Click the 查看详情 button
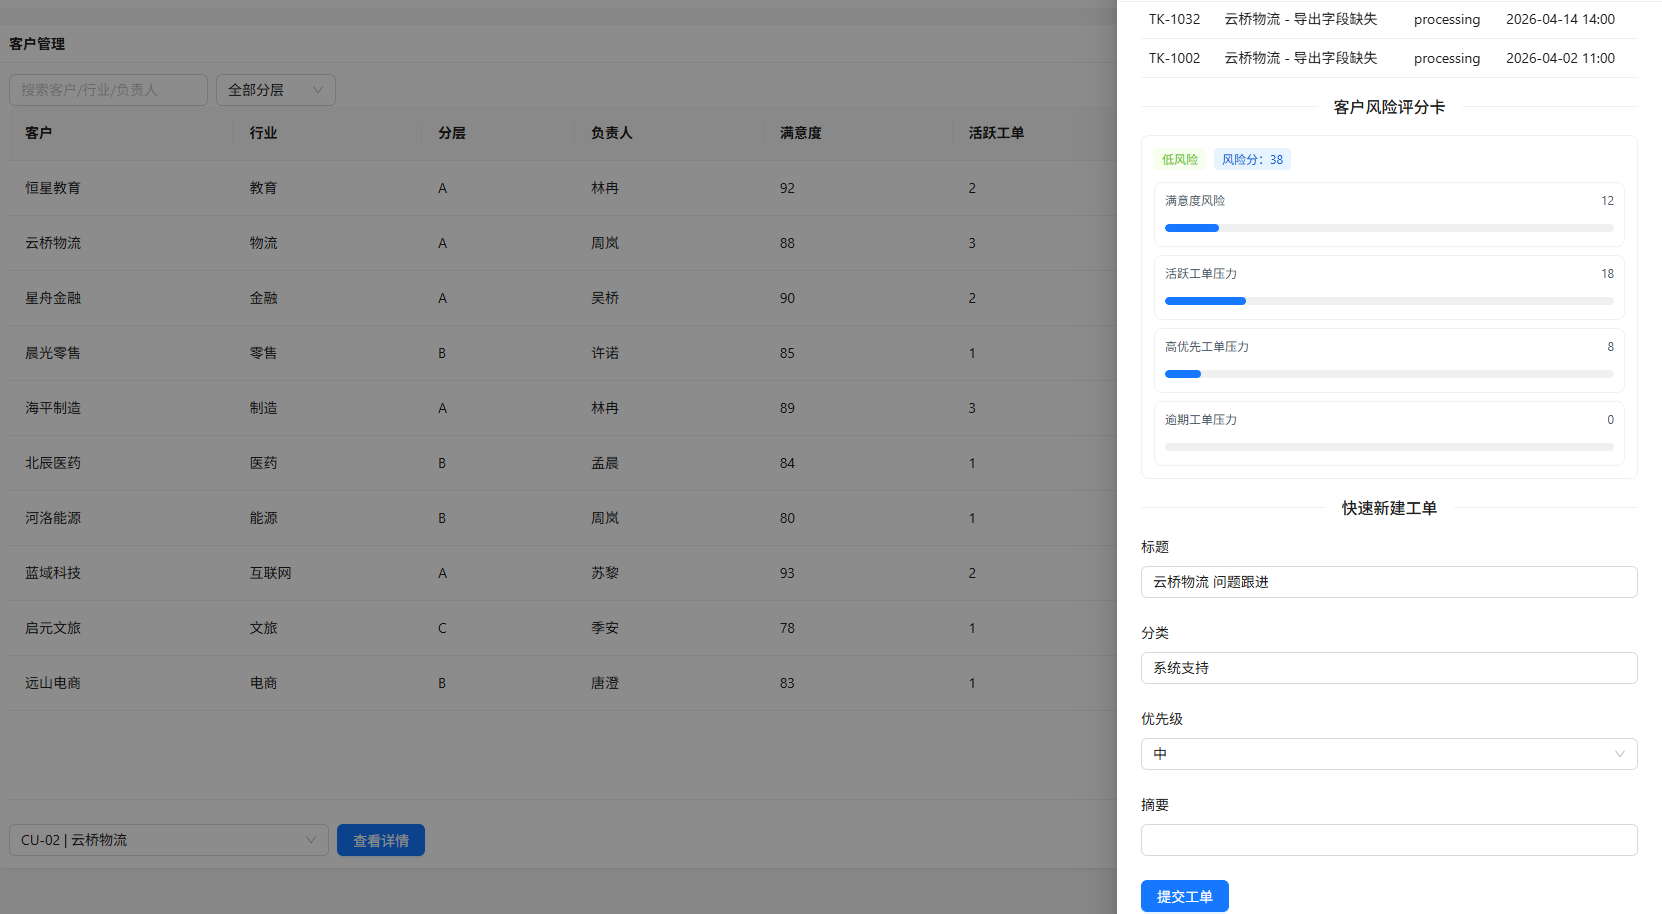The height and width of the screenshot is (914, 1662). (380, 840)
